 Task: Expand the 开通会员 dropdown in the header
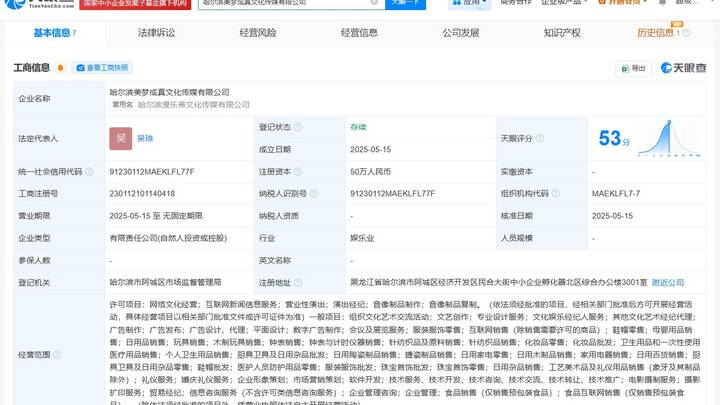pyautogui.click(x=622, y=3)
